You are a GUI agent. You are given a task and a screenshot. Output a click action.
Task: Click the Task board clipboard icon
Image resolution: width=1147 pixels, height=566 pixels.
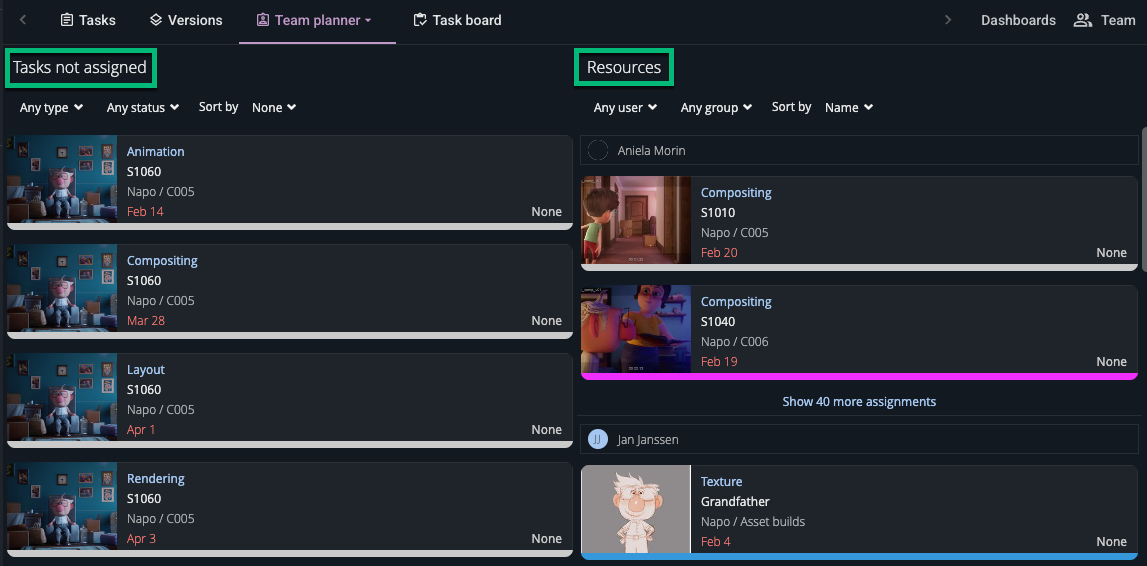(x=420, y=20)
